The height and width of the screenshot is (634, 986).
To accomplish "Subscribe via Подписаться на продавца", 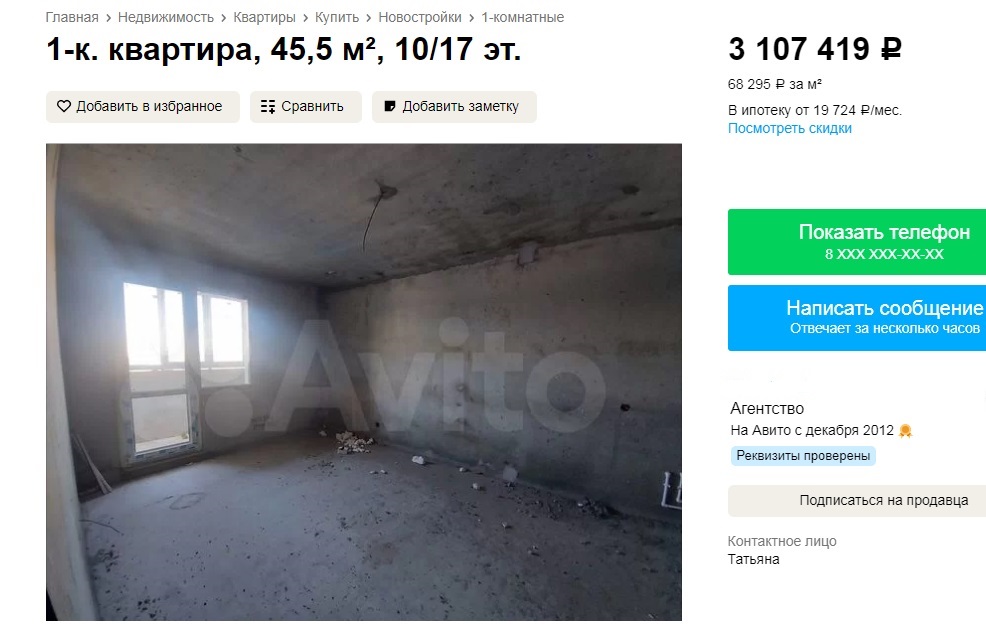I will tap(857, 501).
